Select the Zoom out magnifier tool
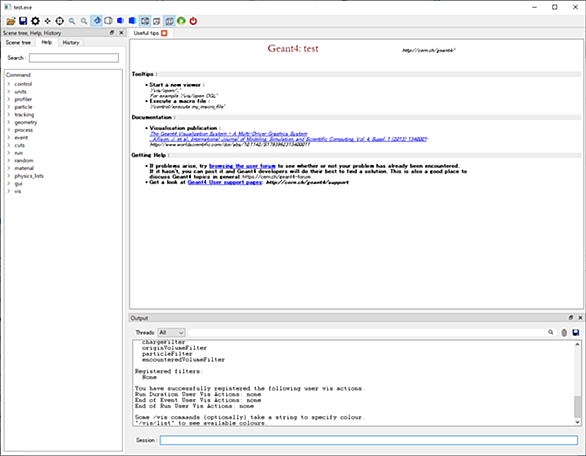The width and height of the screenshot is (586, 456). 72,21
